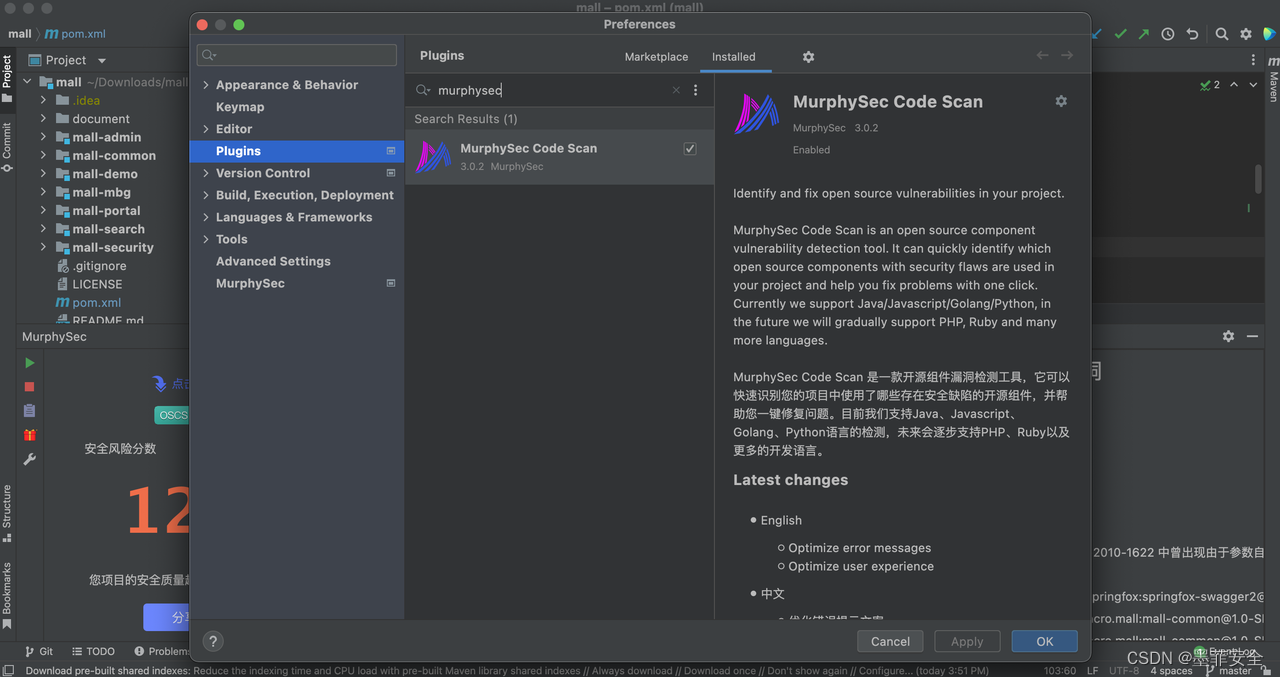Viewport: 1280px width, 677px height.
Task: Click the Show History clock icon in toolbar
Action: tap(1168, 34)
